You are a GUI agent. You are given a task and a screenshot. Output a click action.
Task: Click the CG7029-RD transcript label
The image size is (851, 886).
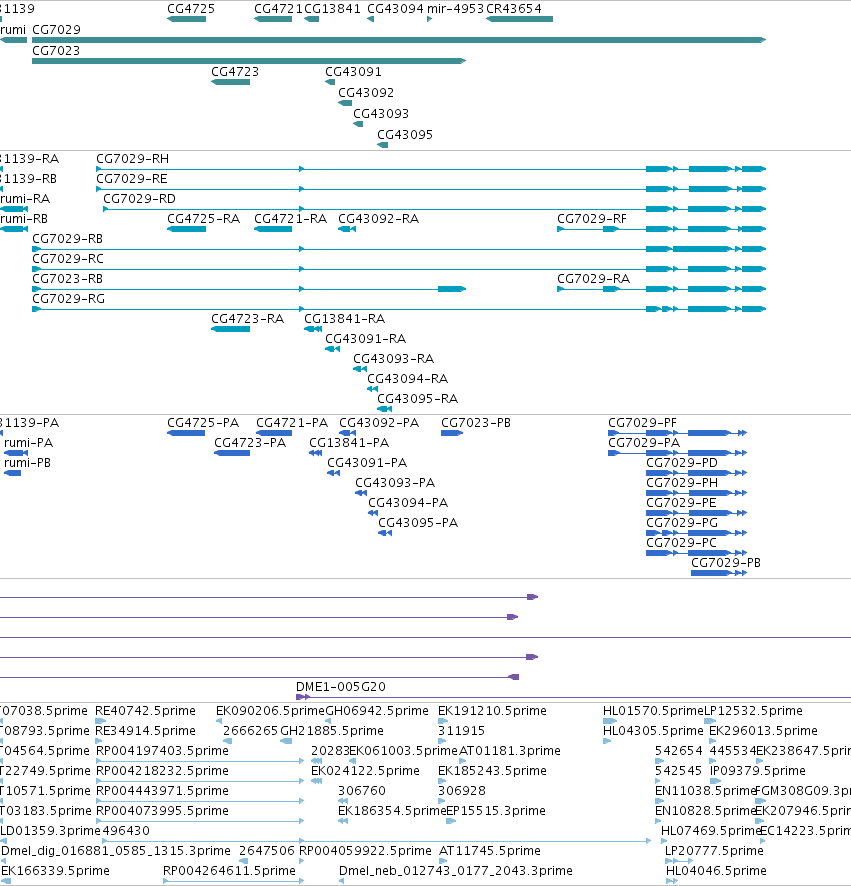[140, 199]
